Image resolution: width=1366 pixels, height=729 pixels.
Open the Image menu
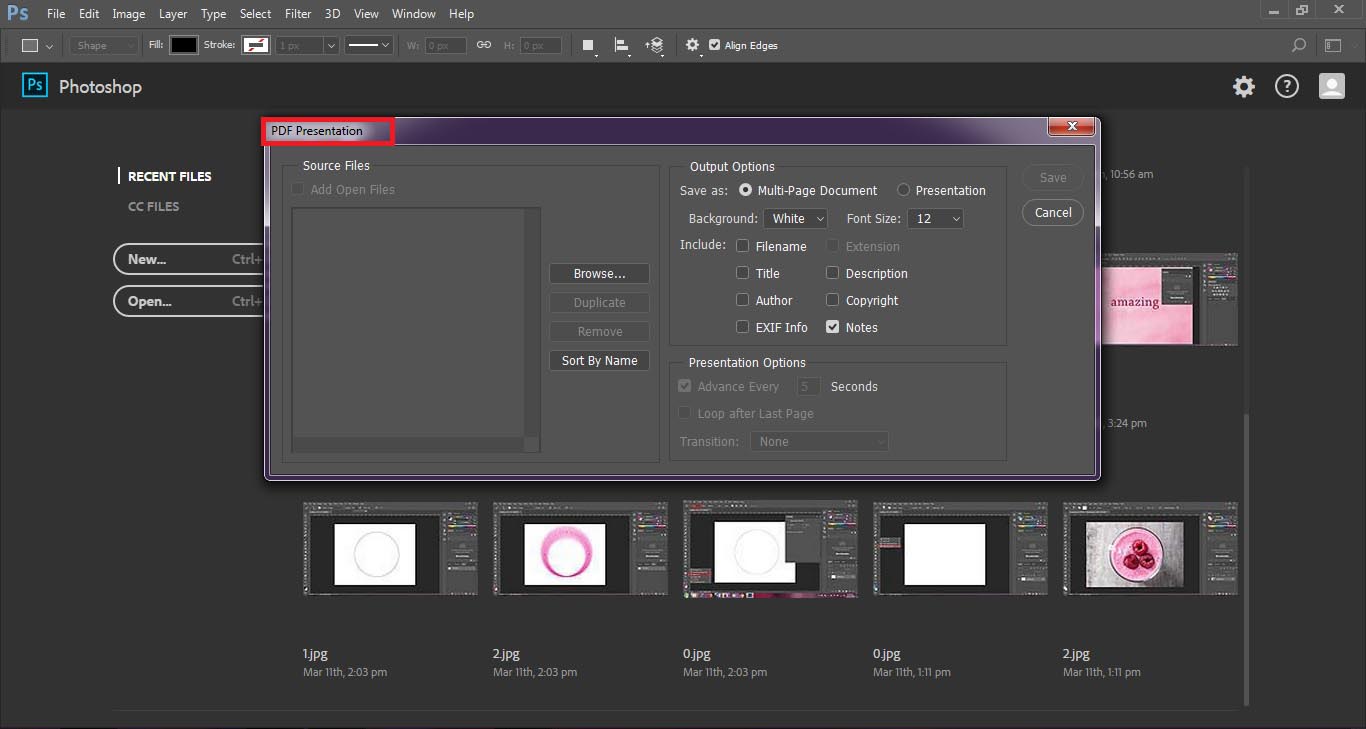[128, 14]
